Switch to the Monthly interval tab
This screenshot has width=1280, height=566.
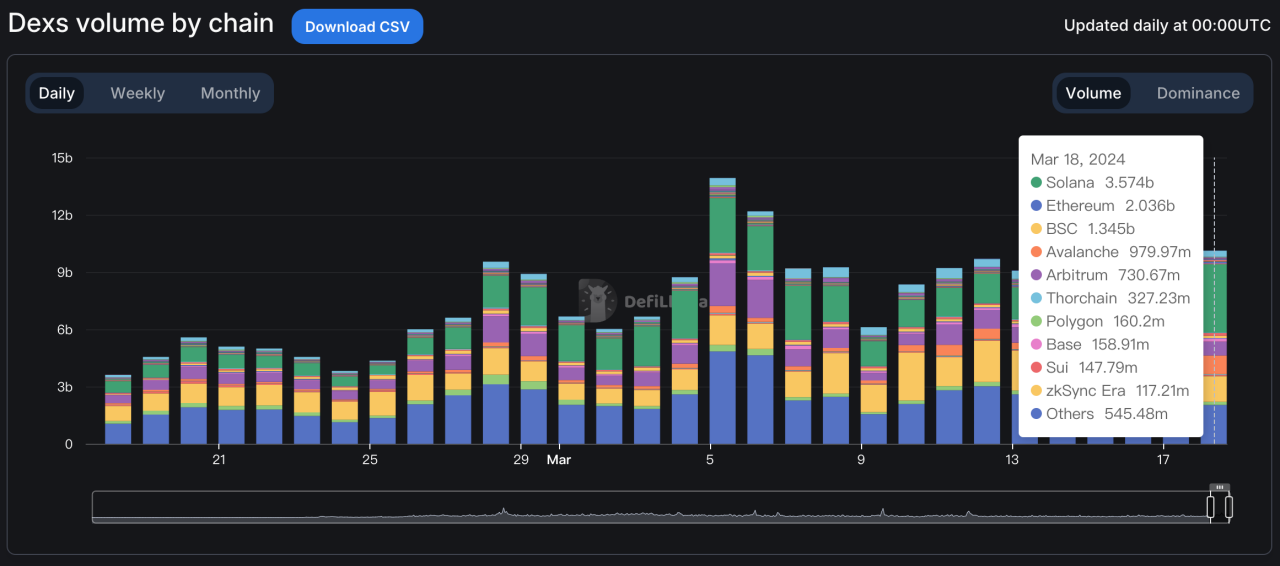230,93
